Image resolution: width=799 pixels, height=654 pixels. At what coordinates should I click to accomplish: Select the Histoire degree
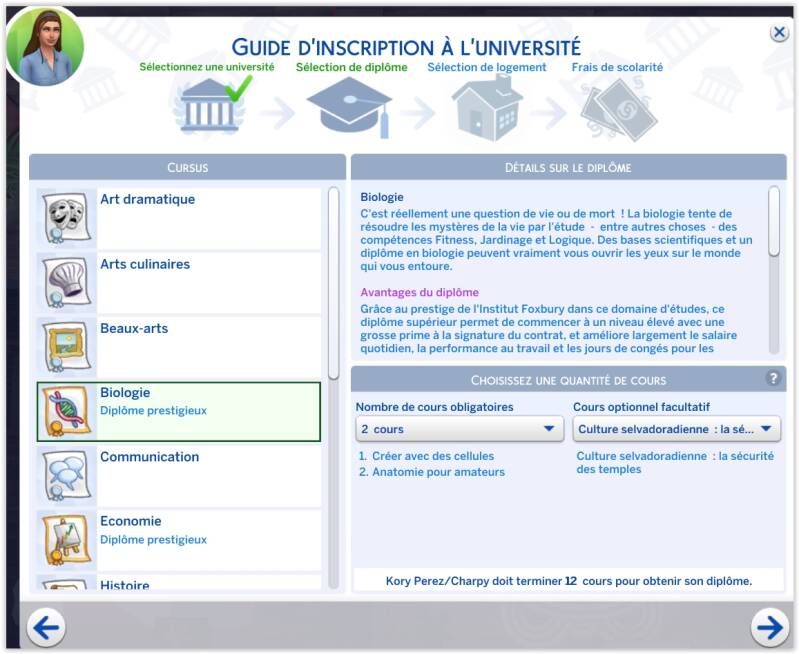179,583
